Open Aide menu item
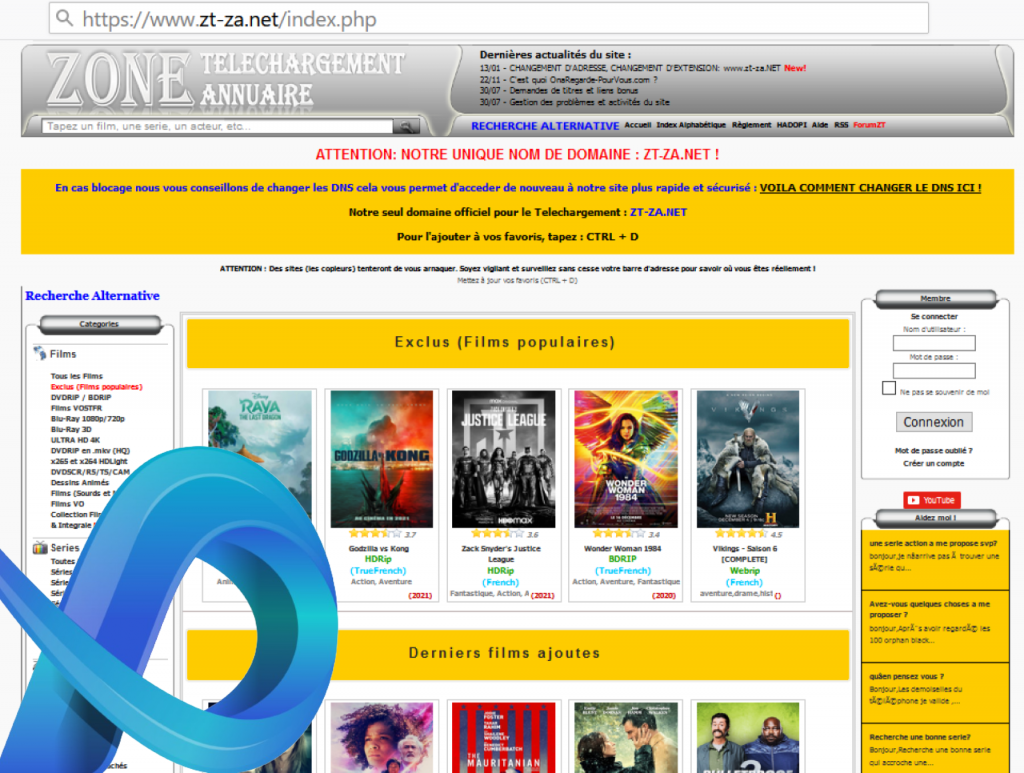The height and width of the screenshot is (773, 1024). pos(820,125)
